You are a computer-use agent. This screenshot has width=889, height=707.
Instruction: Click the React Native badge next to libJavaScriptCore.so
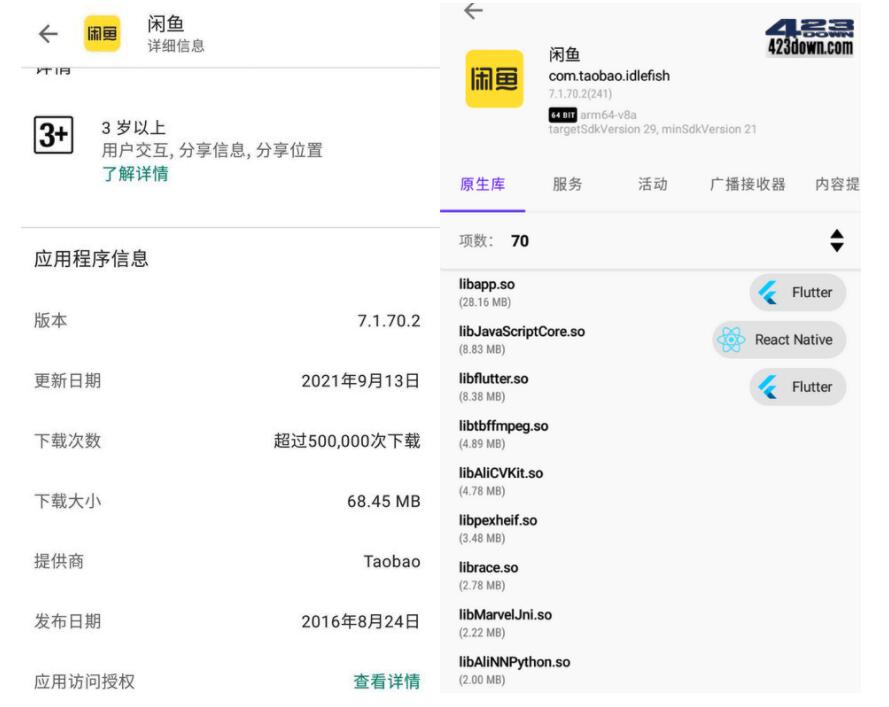780,340
